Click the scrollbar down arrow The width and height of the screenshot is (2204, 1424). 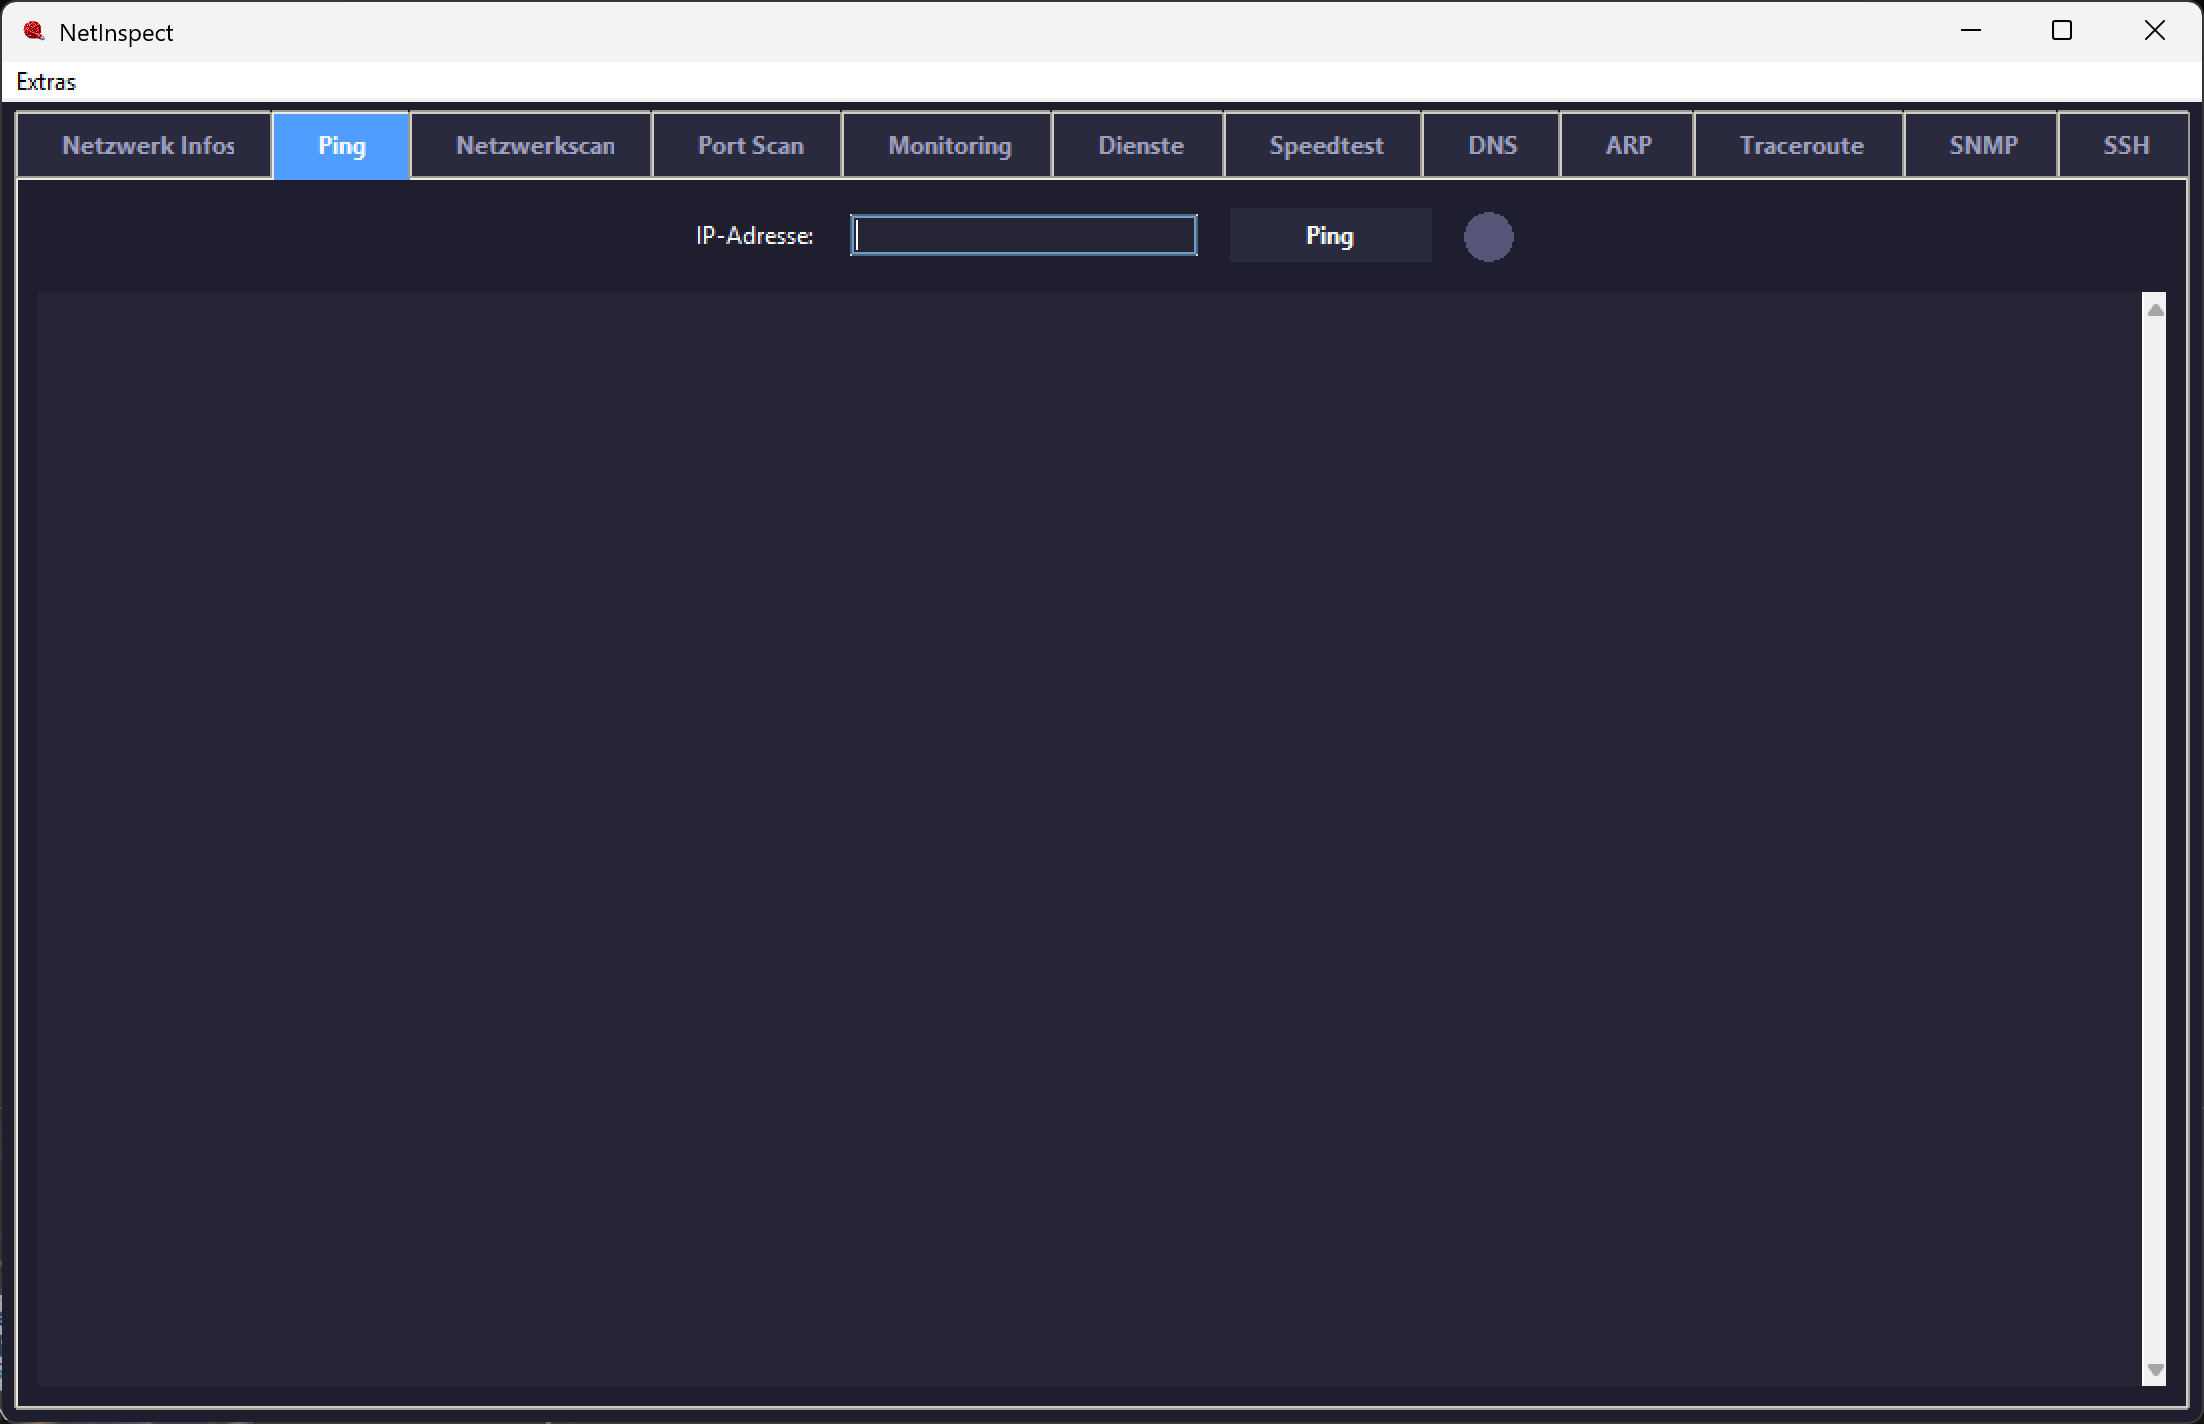[2155, 1370]
